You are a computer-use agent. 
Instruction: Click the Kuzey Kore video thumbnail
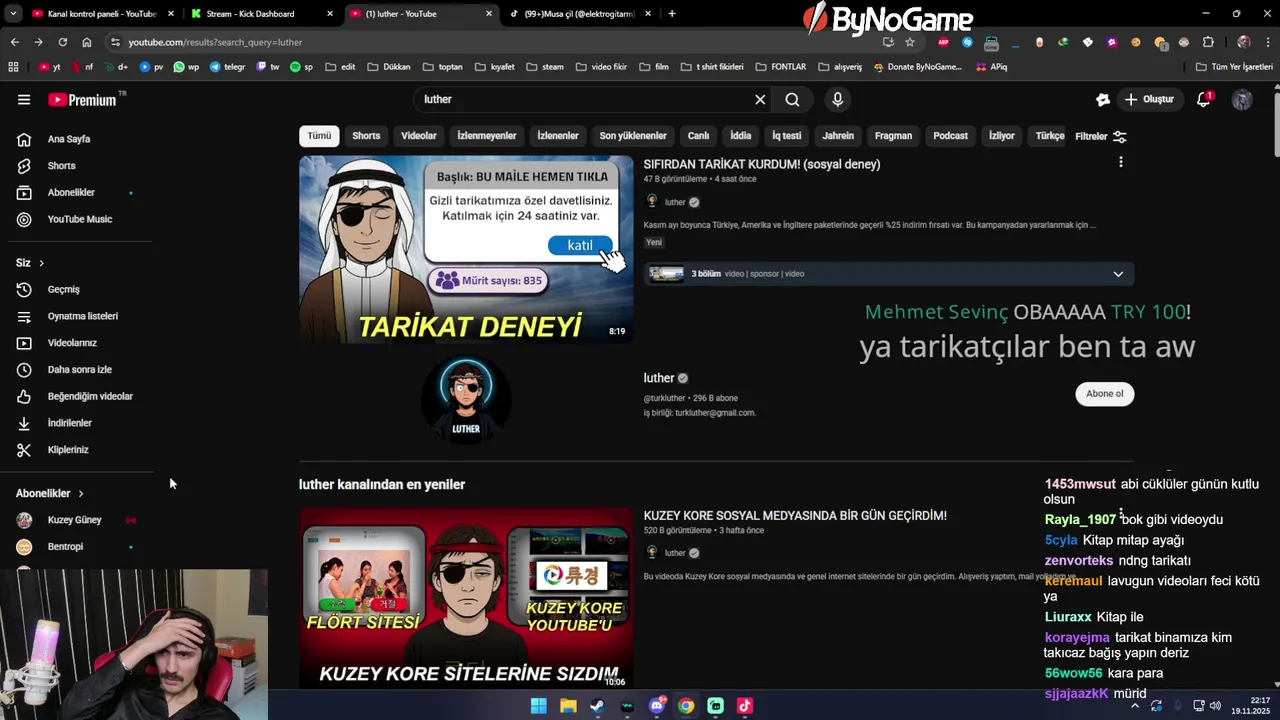point(466,597)
